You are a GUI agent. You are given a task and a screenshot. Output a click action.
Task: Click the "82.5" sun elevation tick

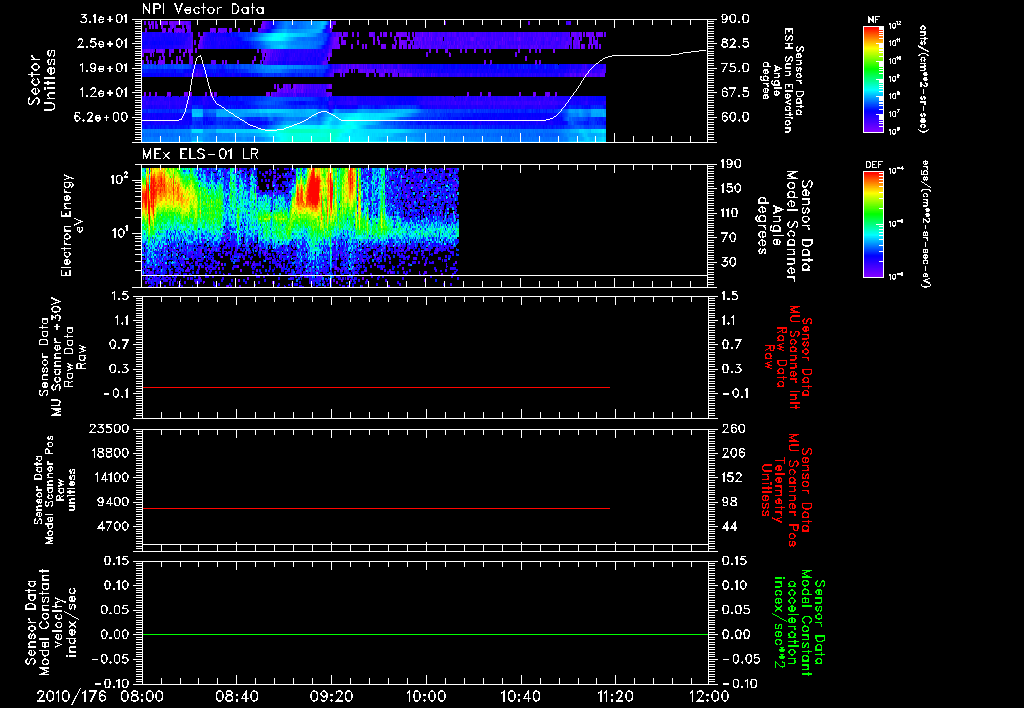735,43
